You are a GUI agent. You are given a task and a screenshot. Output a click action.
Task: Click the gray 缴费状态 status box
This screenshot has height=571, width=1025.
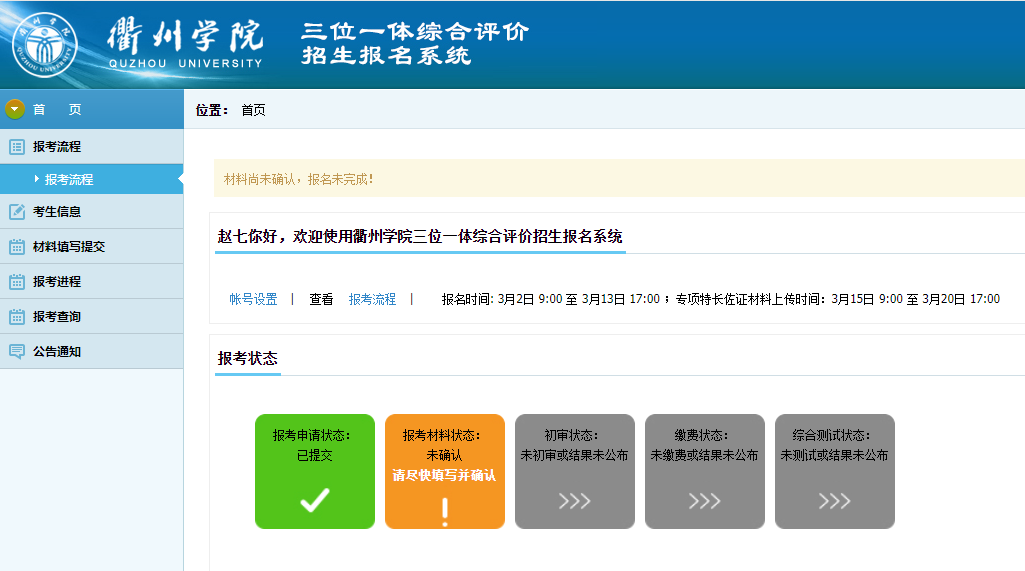coord(704,471)
